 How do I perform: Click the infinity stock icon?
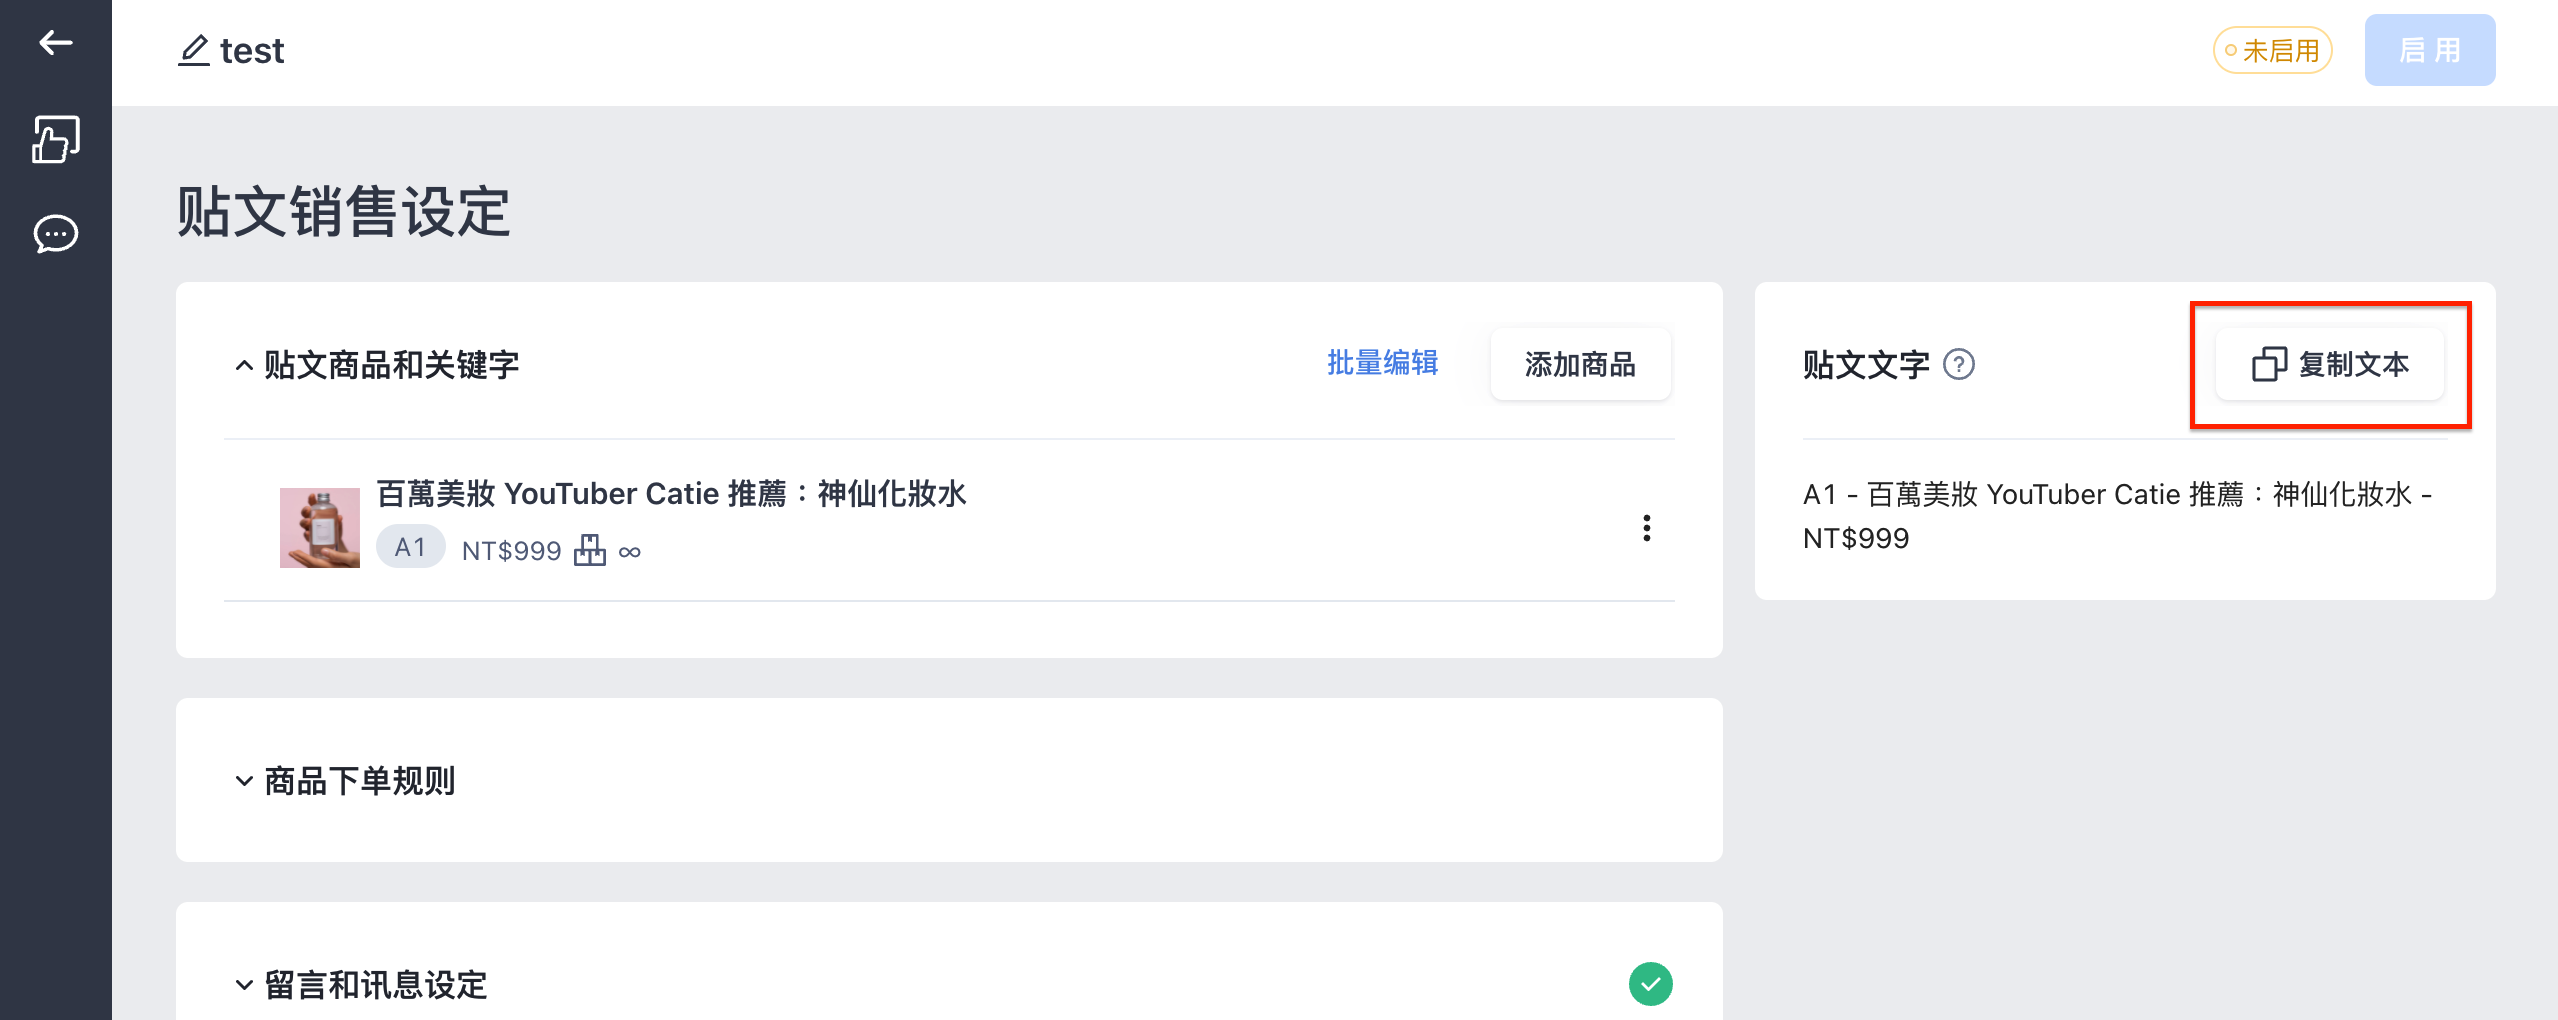tap(630, 552)
